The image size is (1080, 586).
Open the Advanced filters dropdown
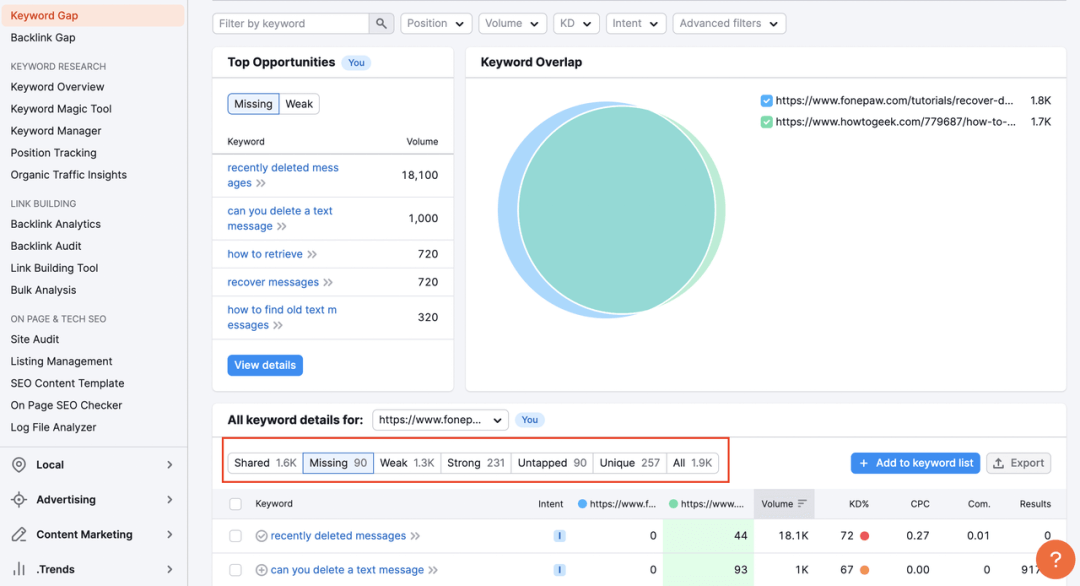(x=728, y=23)
